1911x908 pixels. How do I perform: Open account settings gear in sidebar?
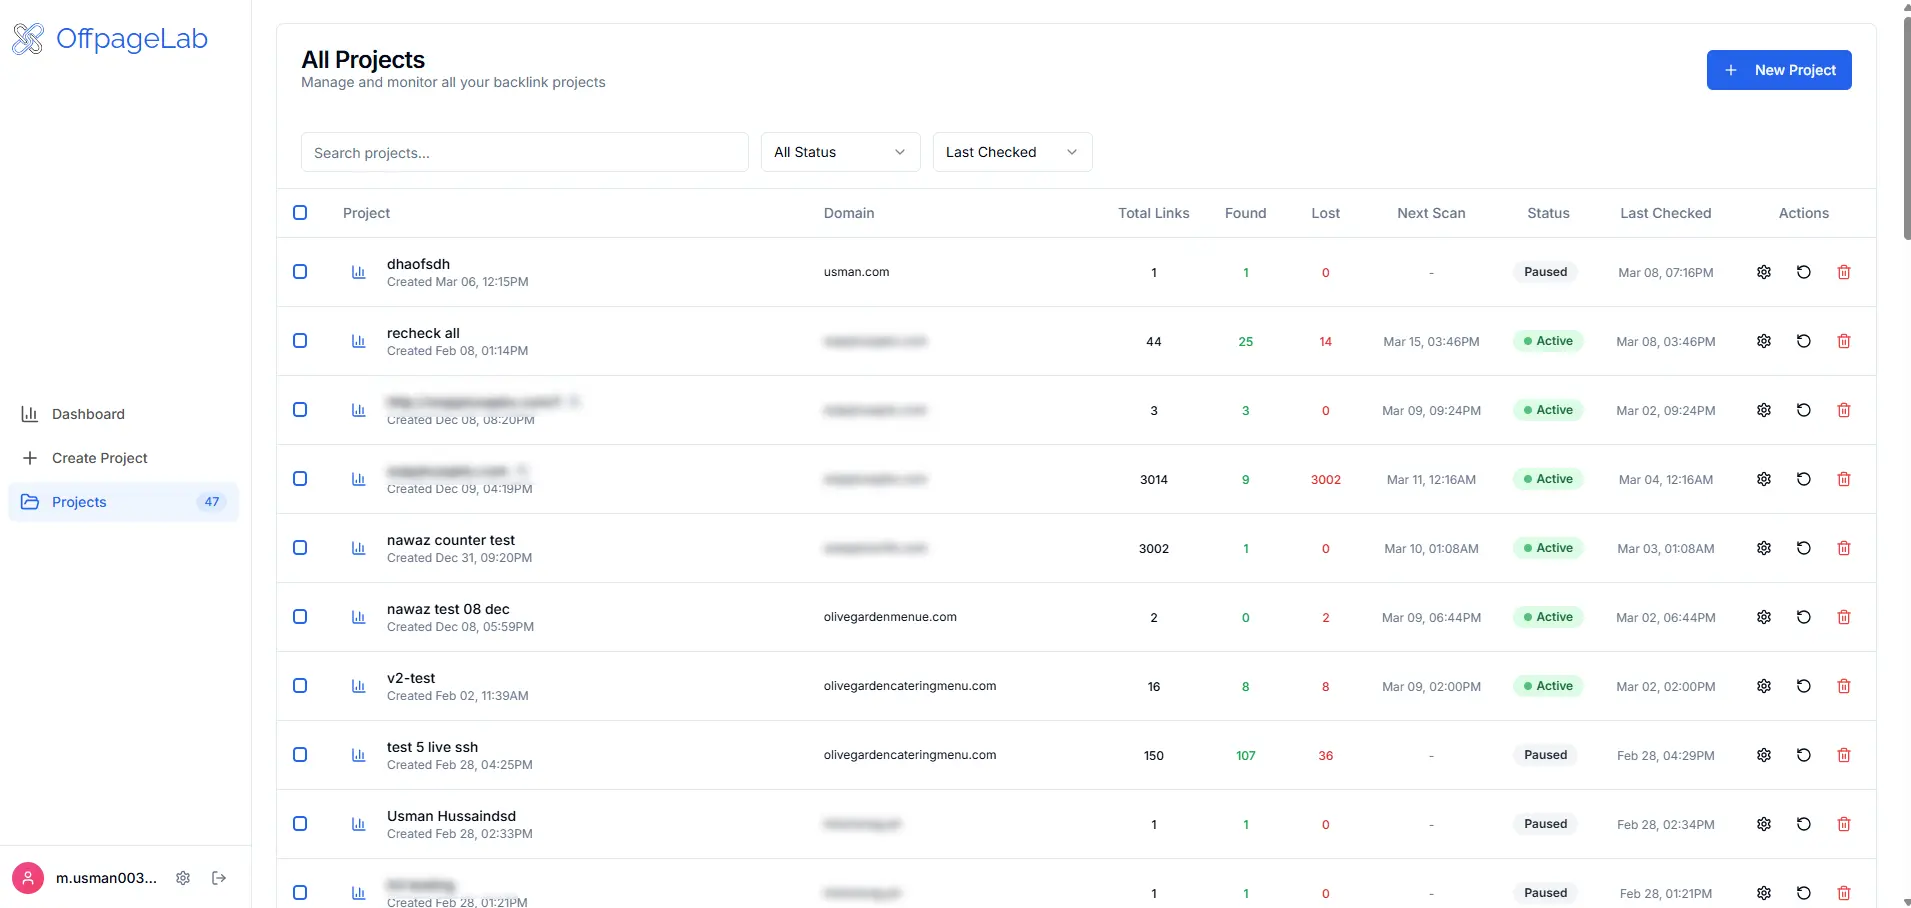(183, 878)
